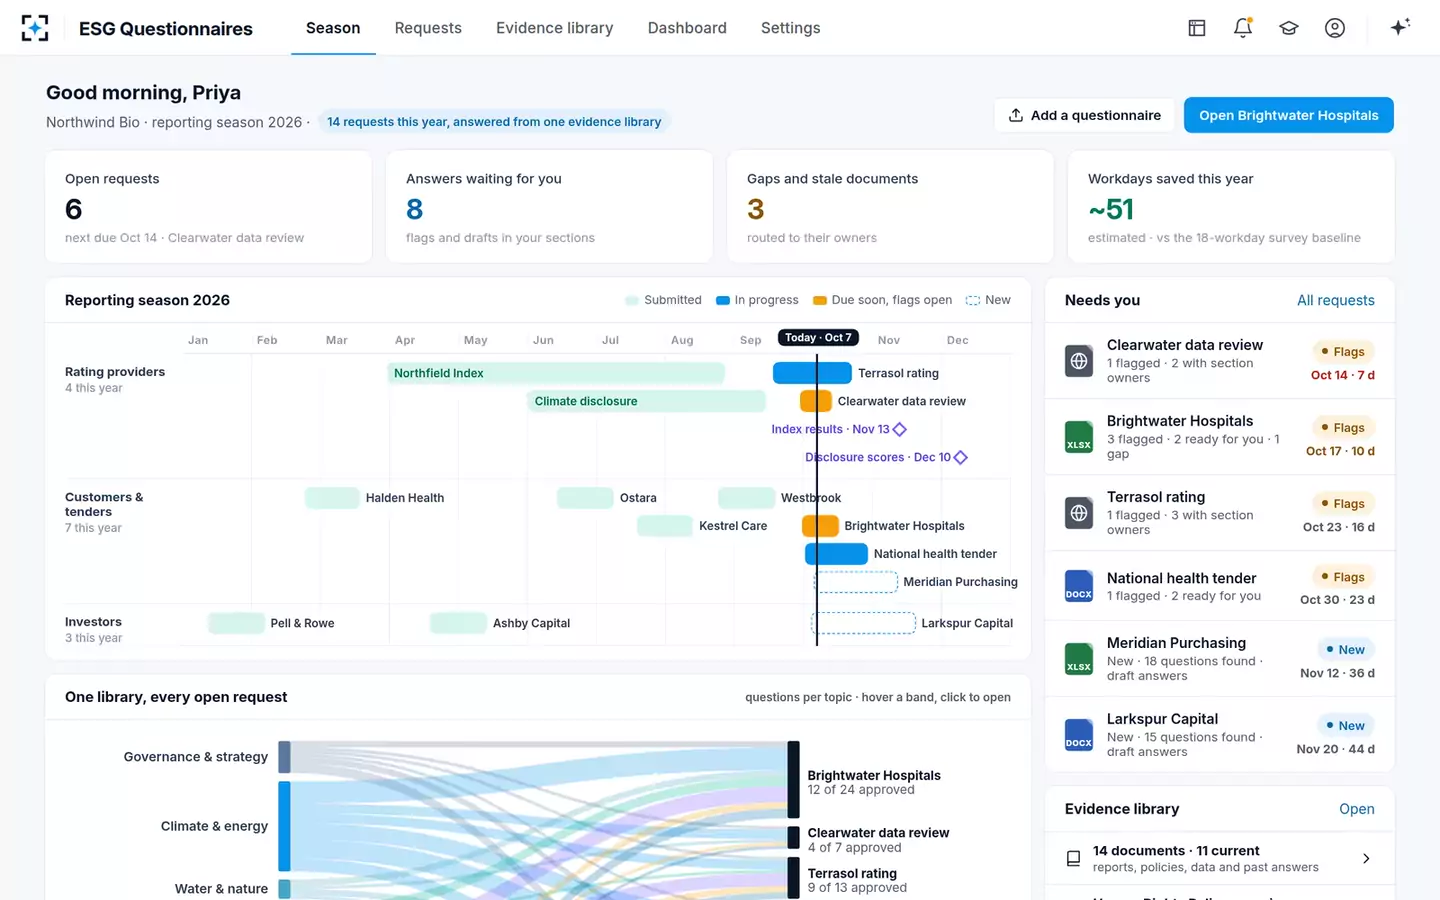Screen dimensions: 1440x900
Task: Select the Index results Nov 13 milestone diamond
Action: (x=900, y=429)
